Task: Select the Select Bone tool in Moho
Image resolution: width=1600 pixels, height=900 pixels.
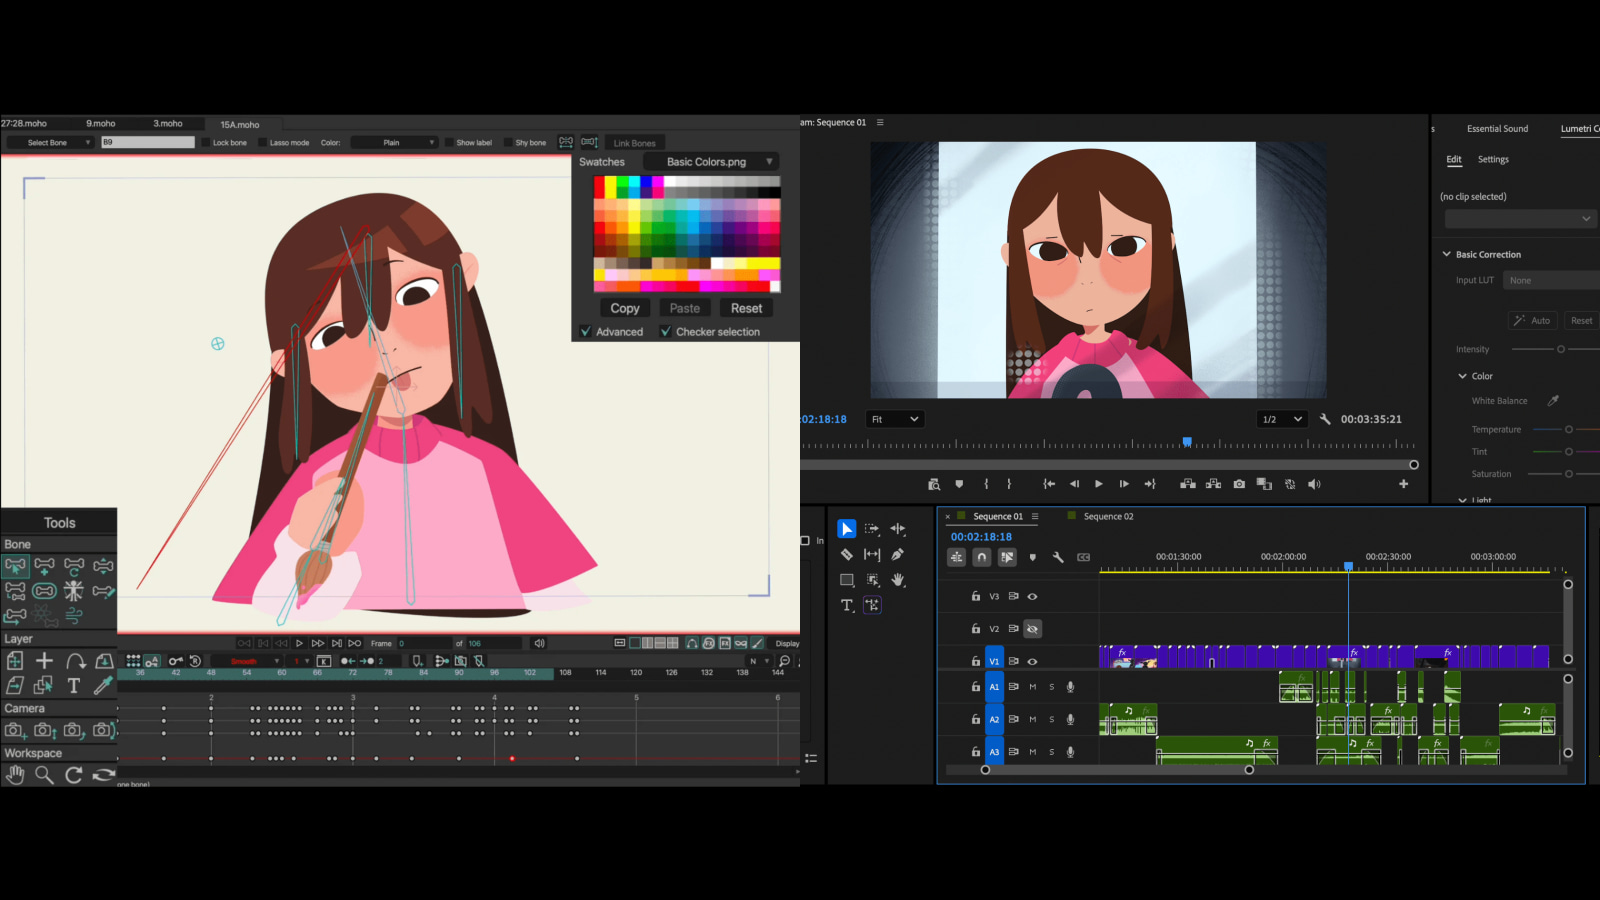Action: (15, 566)
